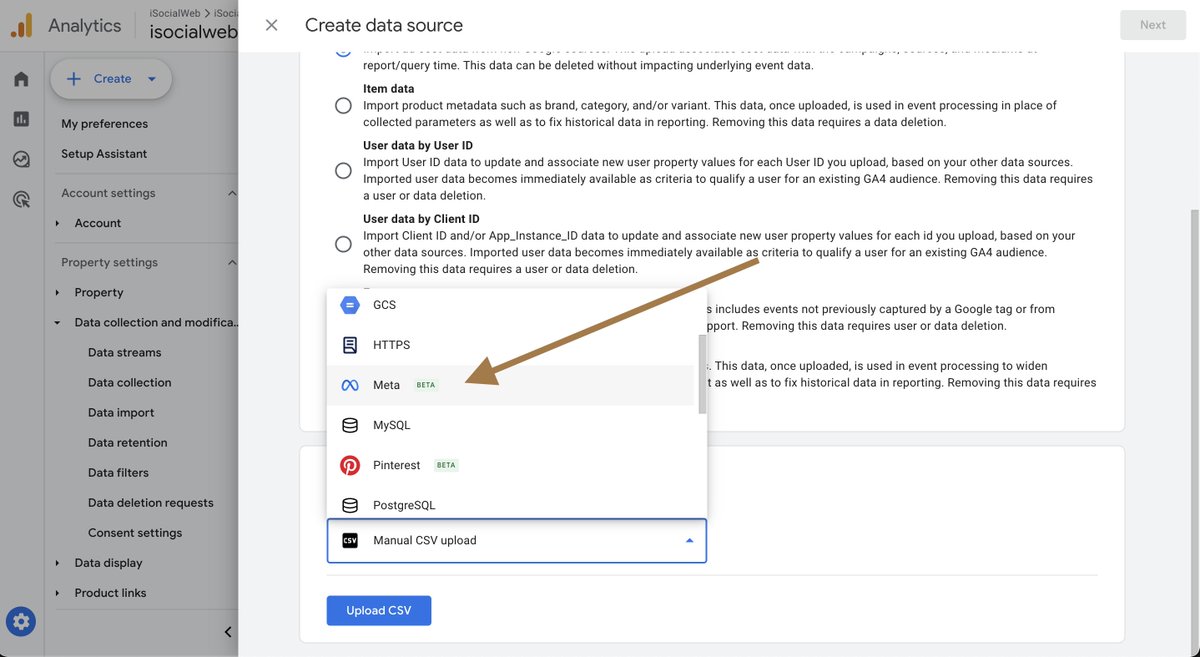Screen dimensions: 1200x657
Task: Open the Advertising target icon
Action: pyautogui.click(x=21, y=199)
